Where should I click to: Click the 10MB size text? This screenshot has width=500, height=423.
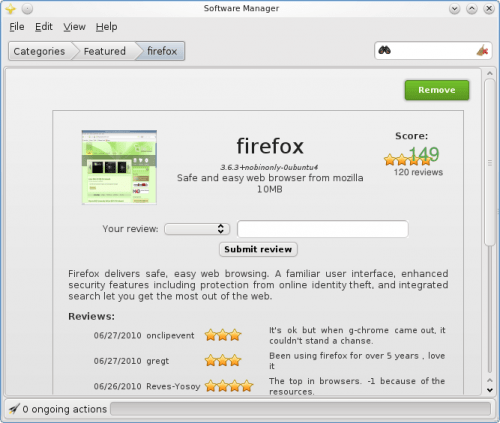[x=270, y=189]
